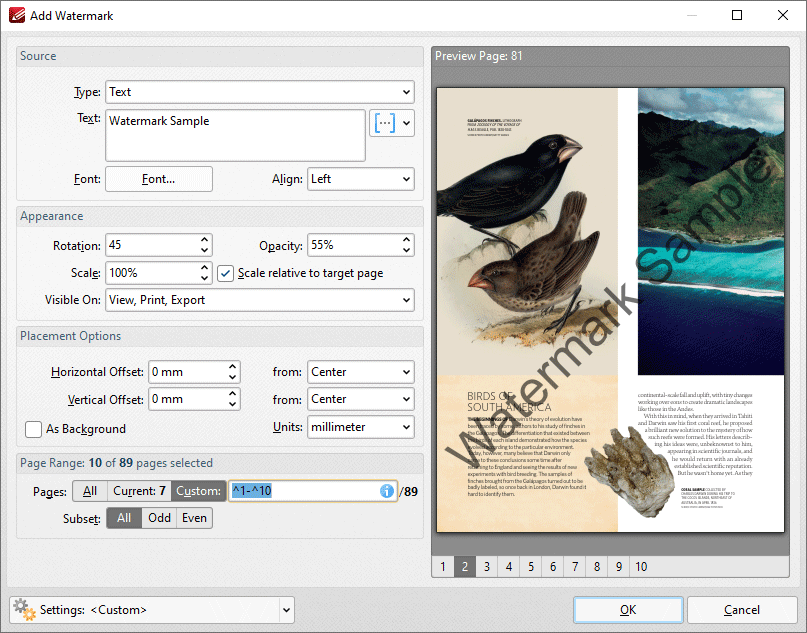Click the Scale value field
The width and height of the screenshot is (807, 633).
[x=152, y=273]
